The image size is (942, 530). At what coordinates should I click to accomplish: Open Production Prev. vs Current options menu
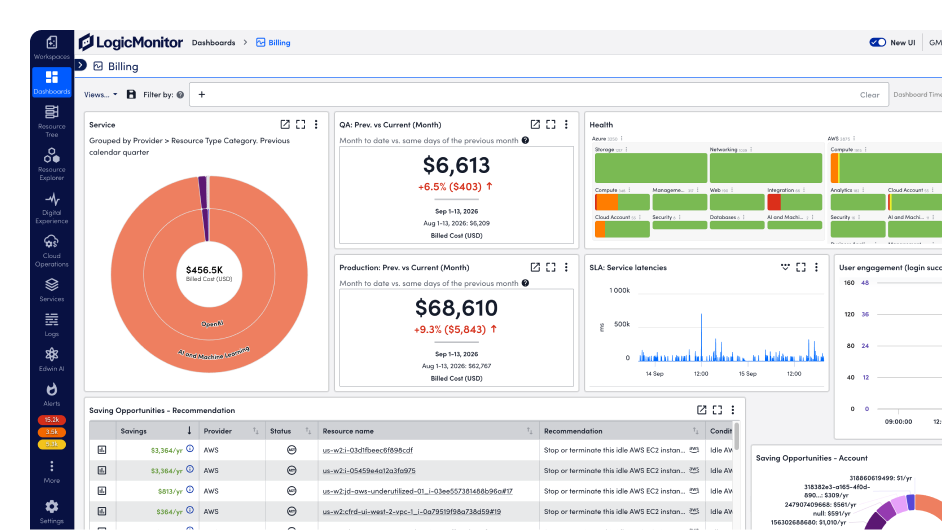tap(566, 267)
